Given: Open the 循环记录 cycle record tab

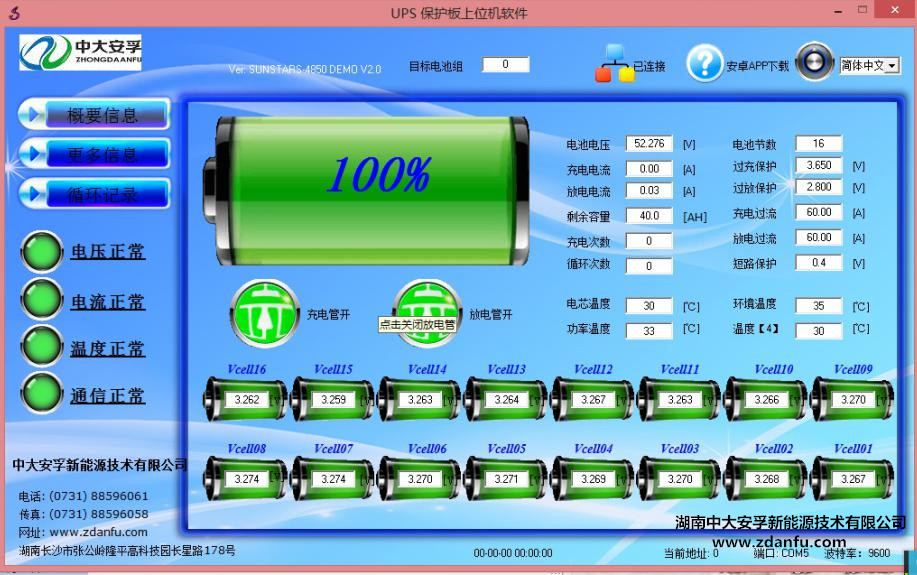Looking at the screenshot, I should pyautogui.click(x=95, y=193).
